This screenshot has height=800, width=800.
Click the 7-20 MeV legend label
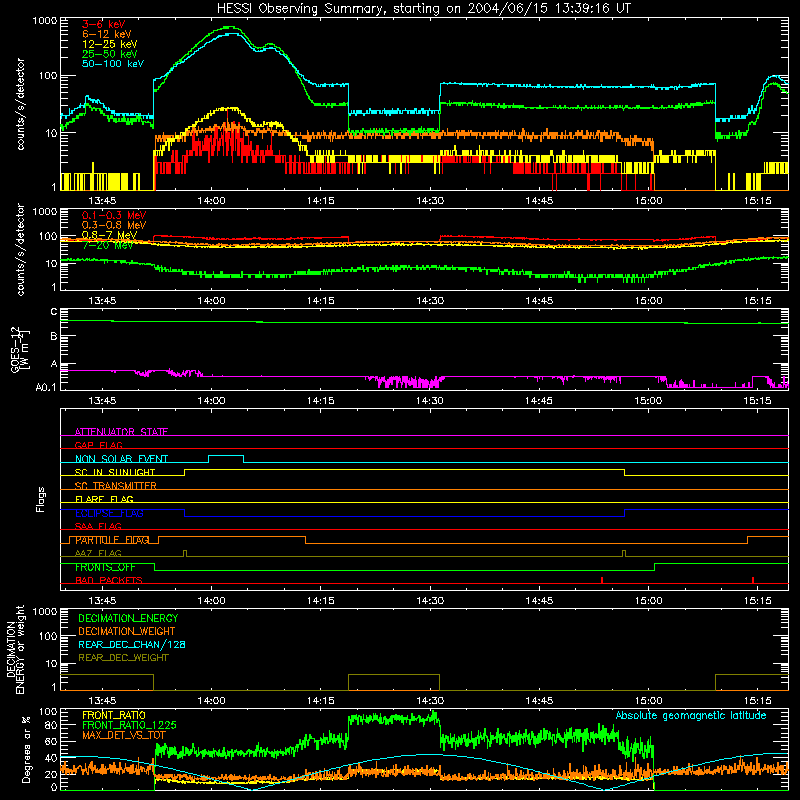pyautogui.click(x=108, y=245)
